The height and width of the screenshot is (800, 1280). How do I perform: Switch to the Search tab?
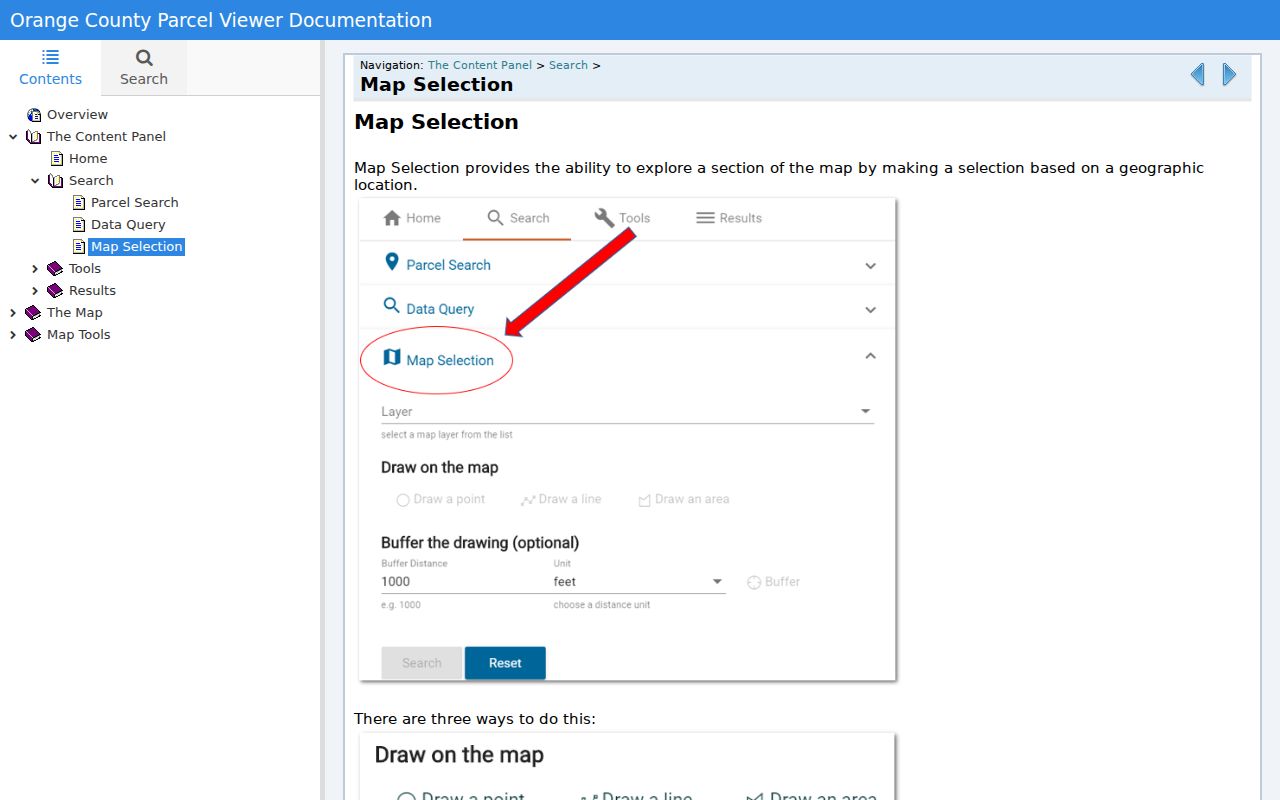pyautogui.click(x=144, y=68)
